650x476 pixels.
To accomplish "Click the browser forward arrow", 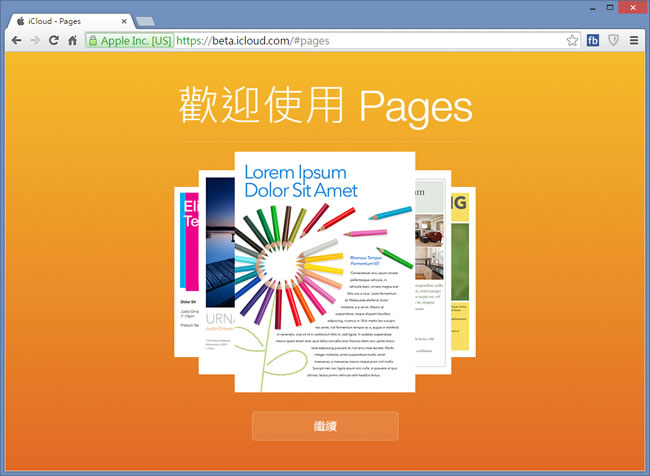I will (x=35, y=40).
